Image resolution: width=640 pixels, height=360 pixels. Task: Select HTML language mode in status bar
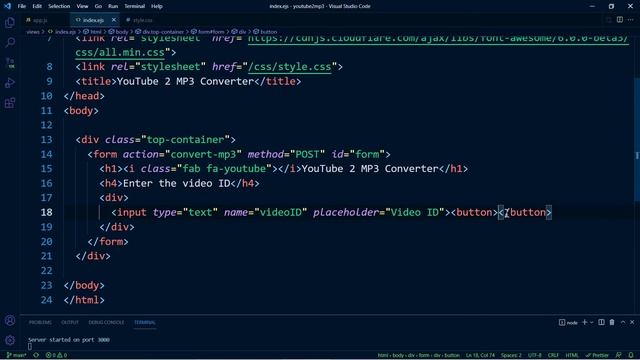572,355
